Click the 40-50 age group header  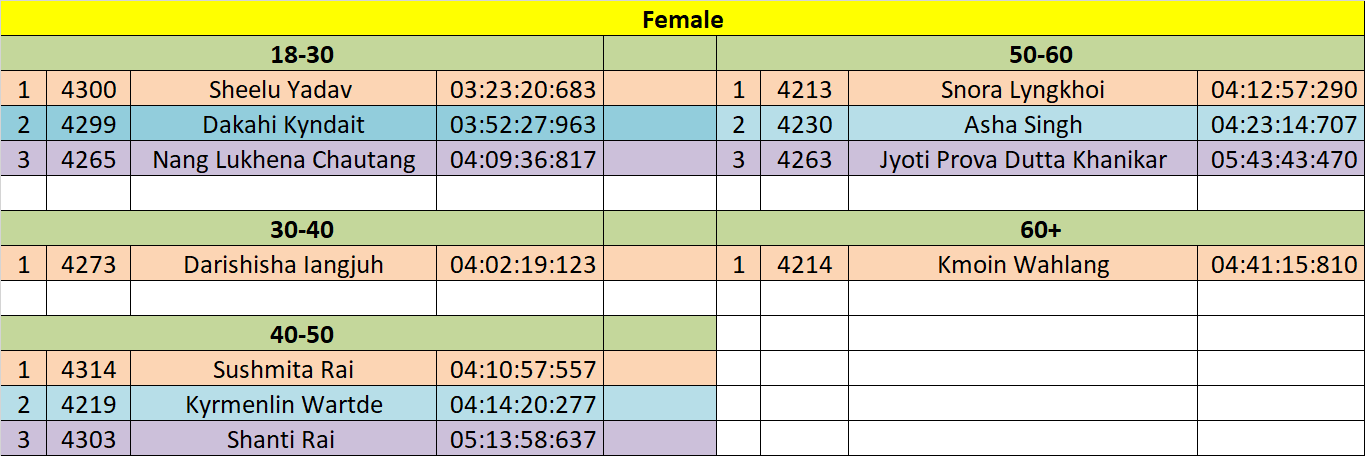coord(301,335)
